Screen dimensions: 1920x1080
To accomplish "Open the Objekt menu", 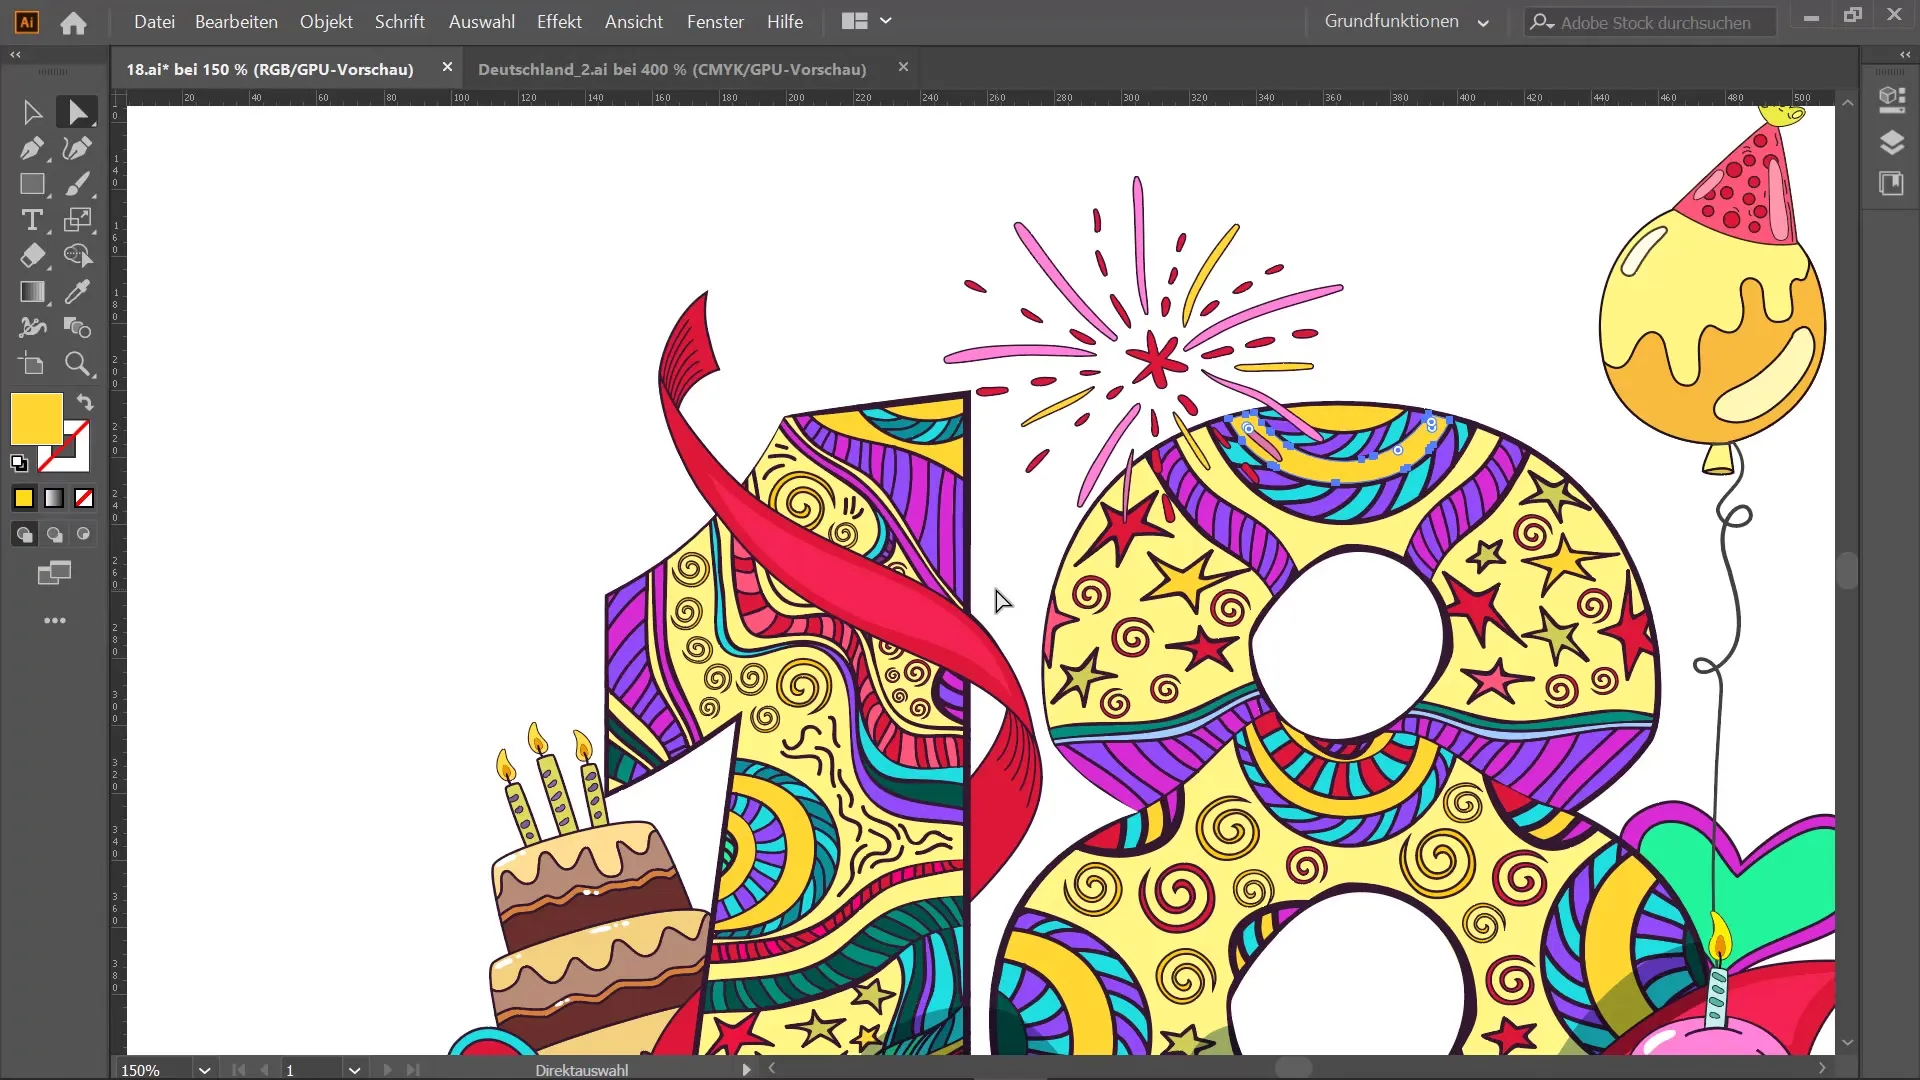I will 326,21.
